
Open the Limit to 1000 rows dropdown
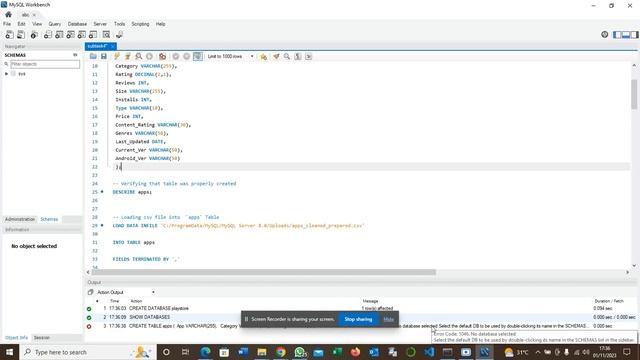pos(230,56)
